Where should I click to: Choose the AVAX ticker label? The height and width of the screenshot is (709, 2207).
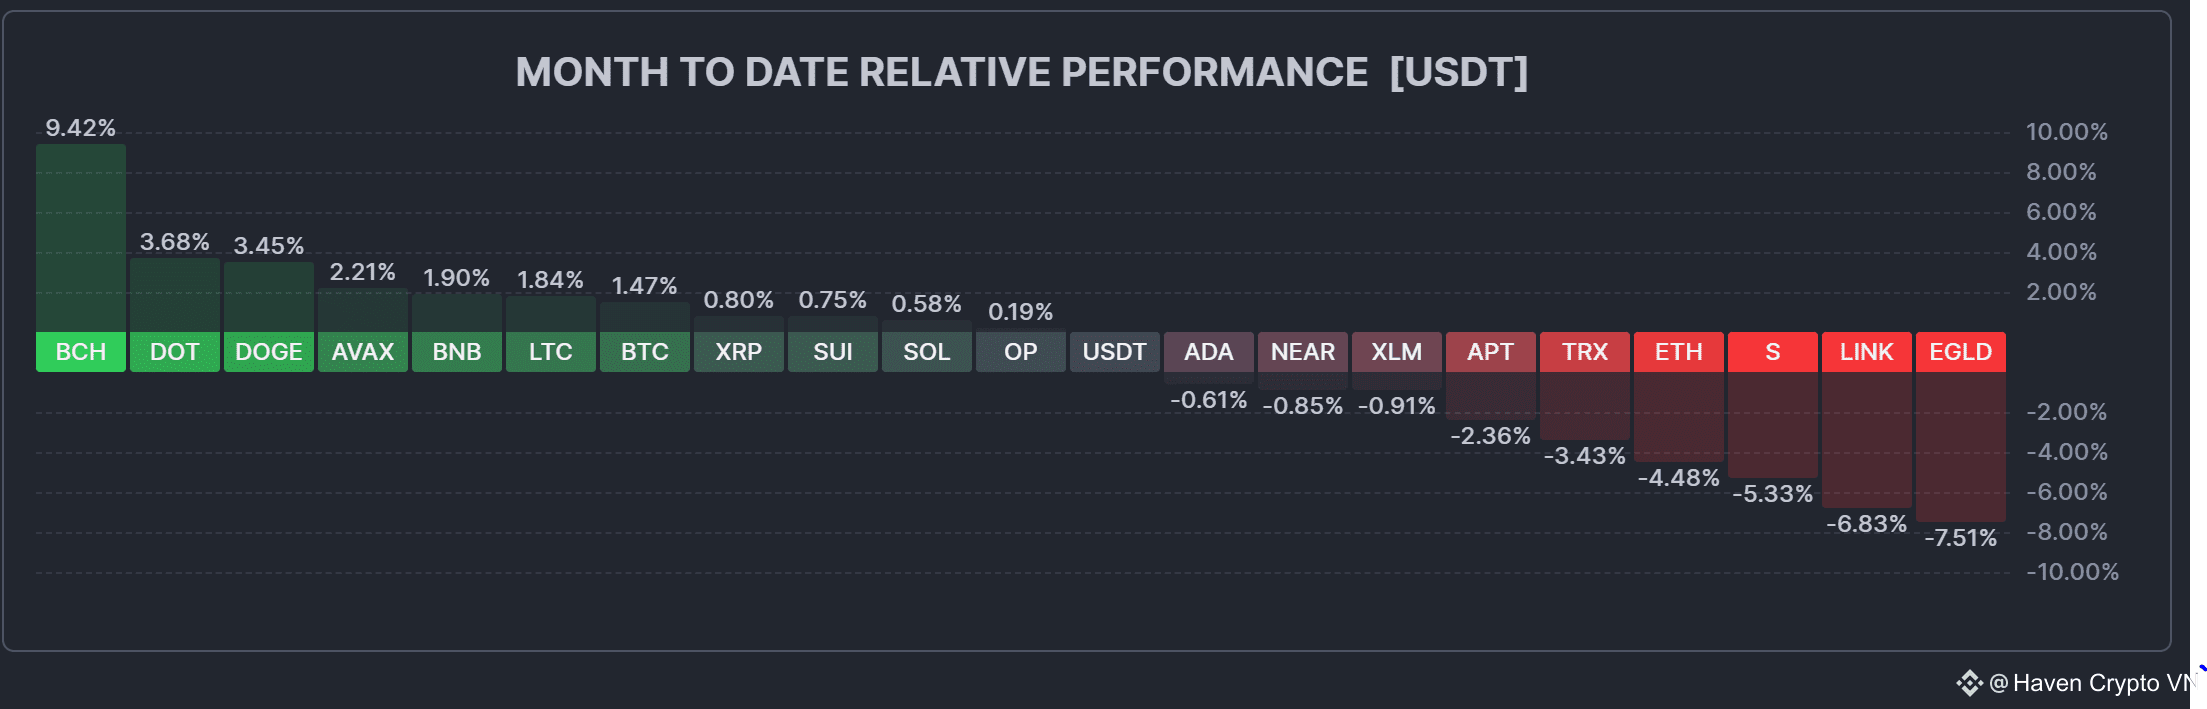click(363, 352)
